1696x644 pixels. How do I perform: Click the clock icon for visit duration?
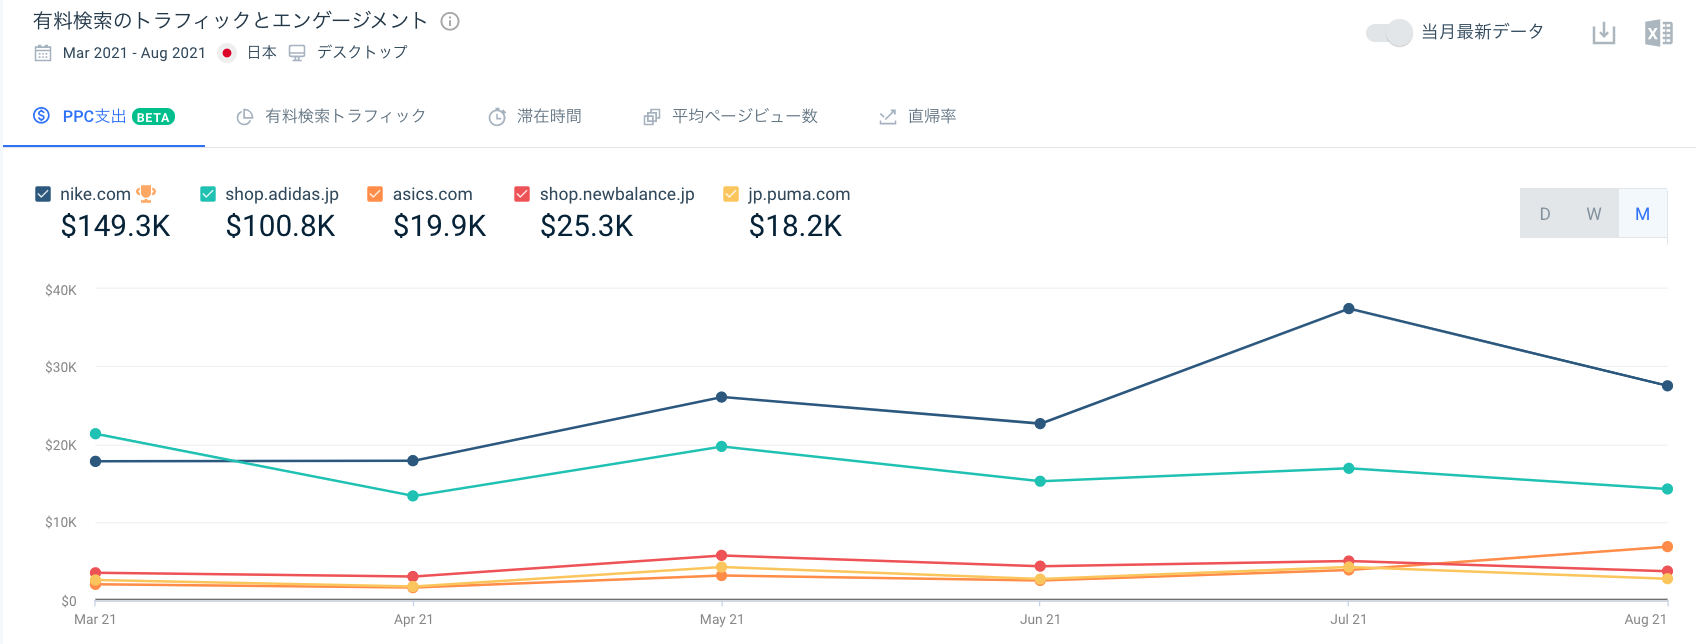tap(497, 117)
